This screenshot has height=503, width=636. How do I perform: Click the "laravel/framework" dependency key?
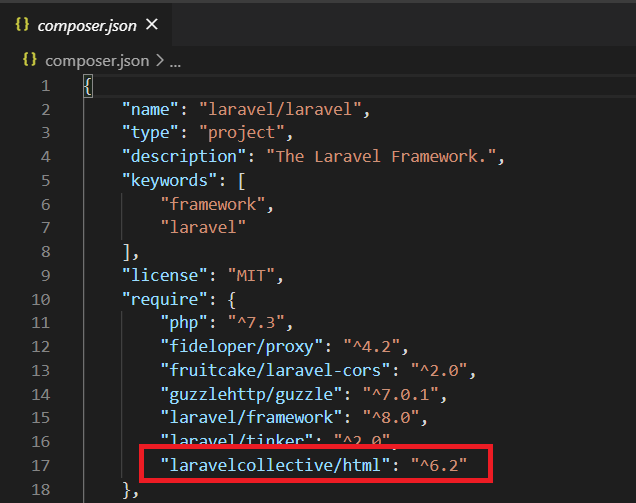(x=253, y=417)
